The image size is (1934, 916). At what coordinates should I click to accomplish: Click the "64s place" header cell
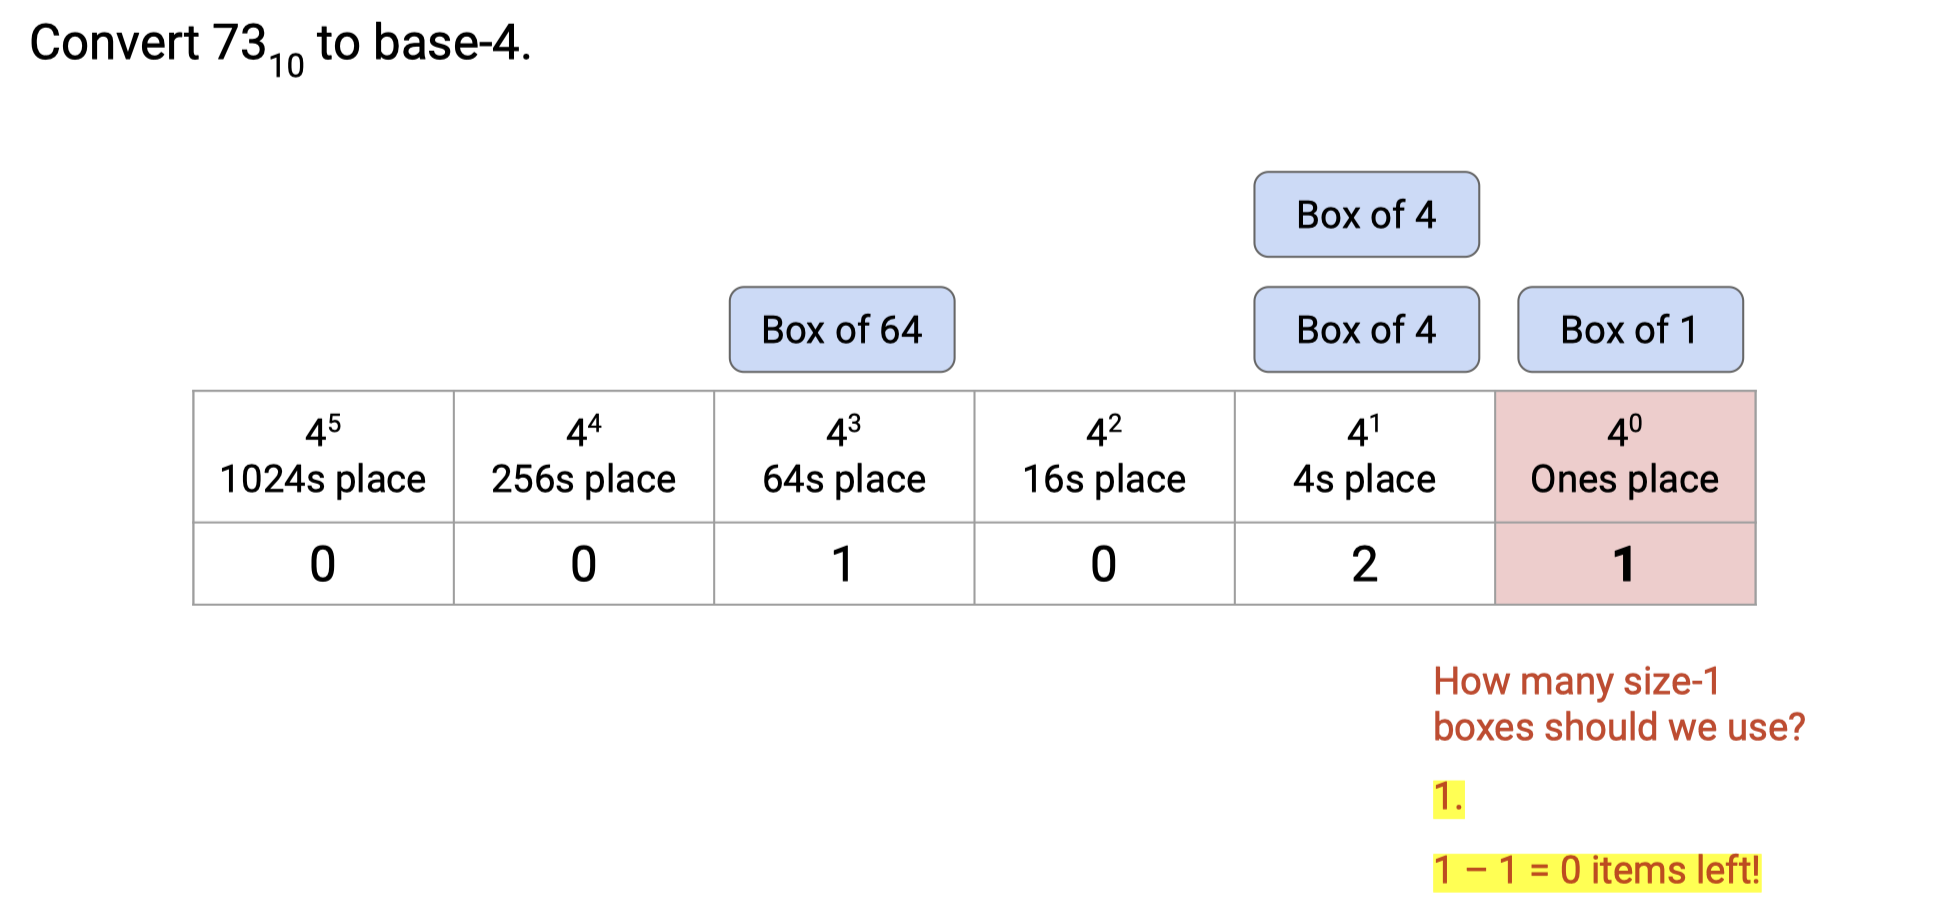(844, 457)
